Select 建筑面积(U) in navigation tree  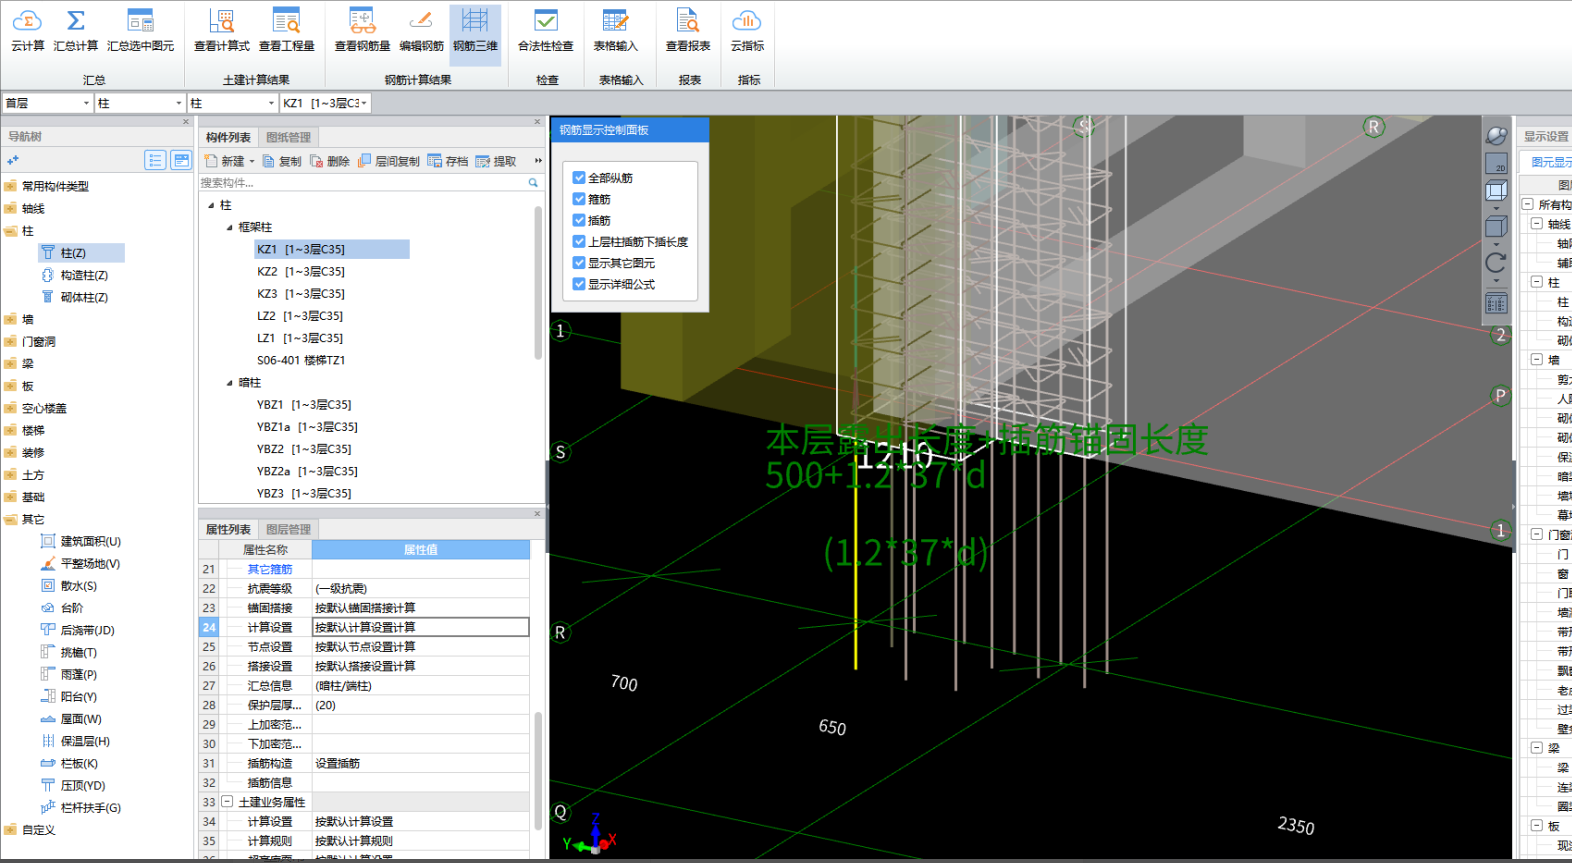pos(90,541)
